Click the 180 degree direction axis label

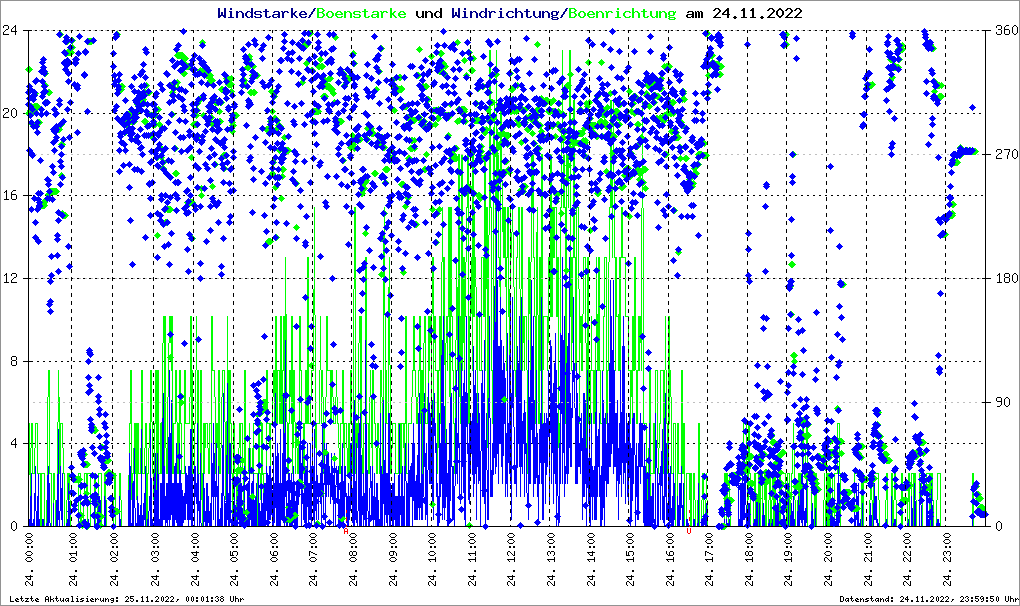[1007, 278]
